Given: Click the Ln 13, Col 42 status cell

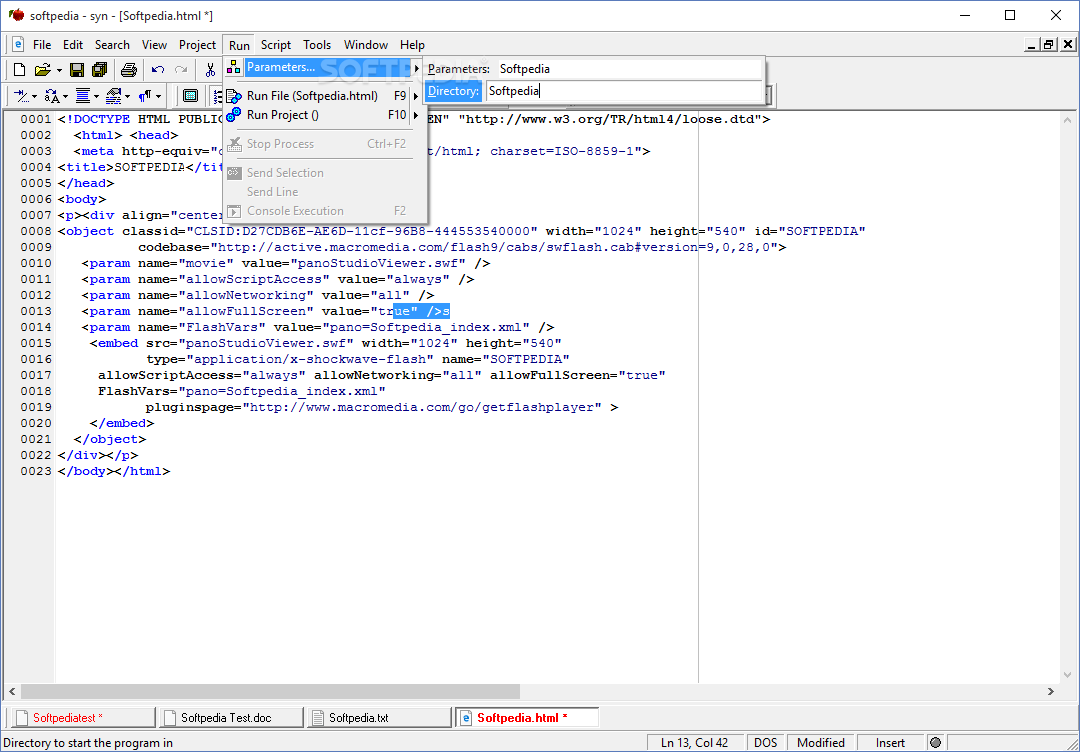Looking at the screenshot, I should click(x=694, y=743).
